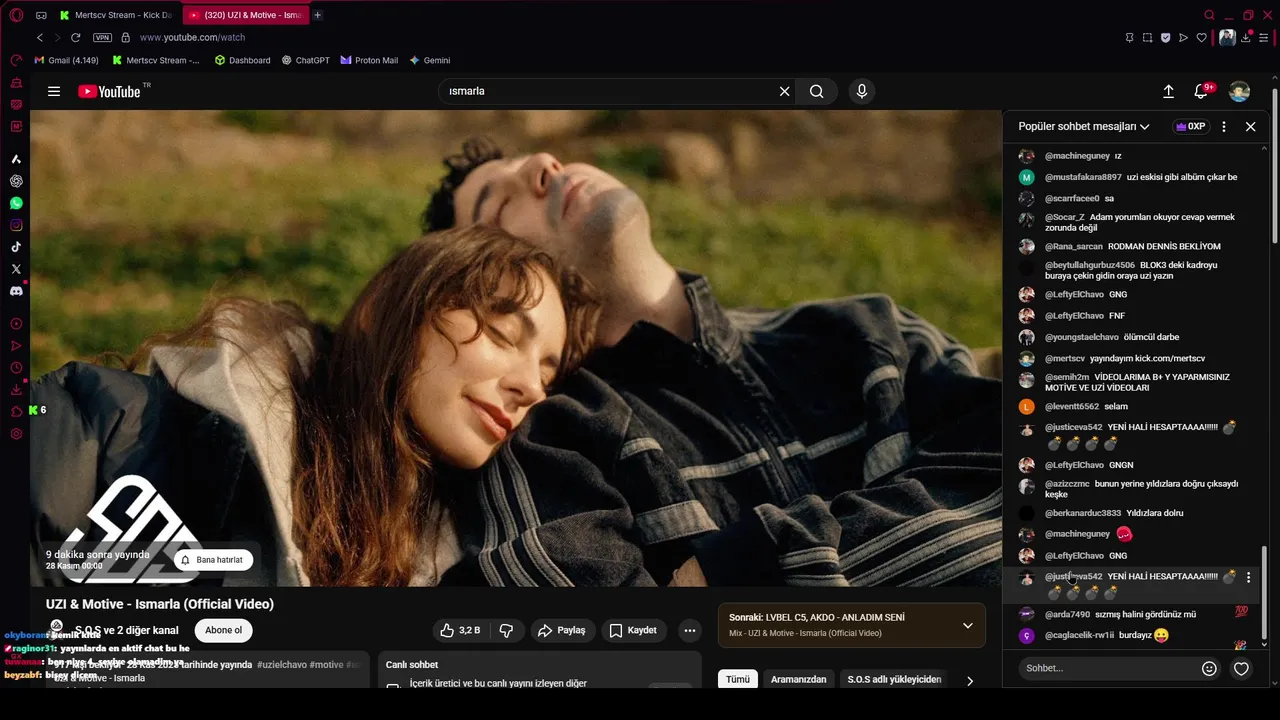Open Mertscv Stream bookmark in bookmarks bar
Screen dimensions: 1280x720
(156, 60)
